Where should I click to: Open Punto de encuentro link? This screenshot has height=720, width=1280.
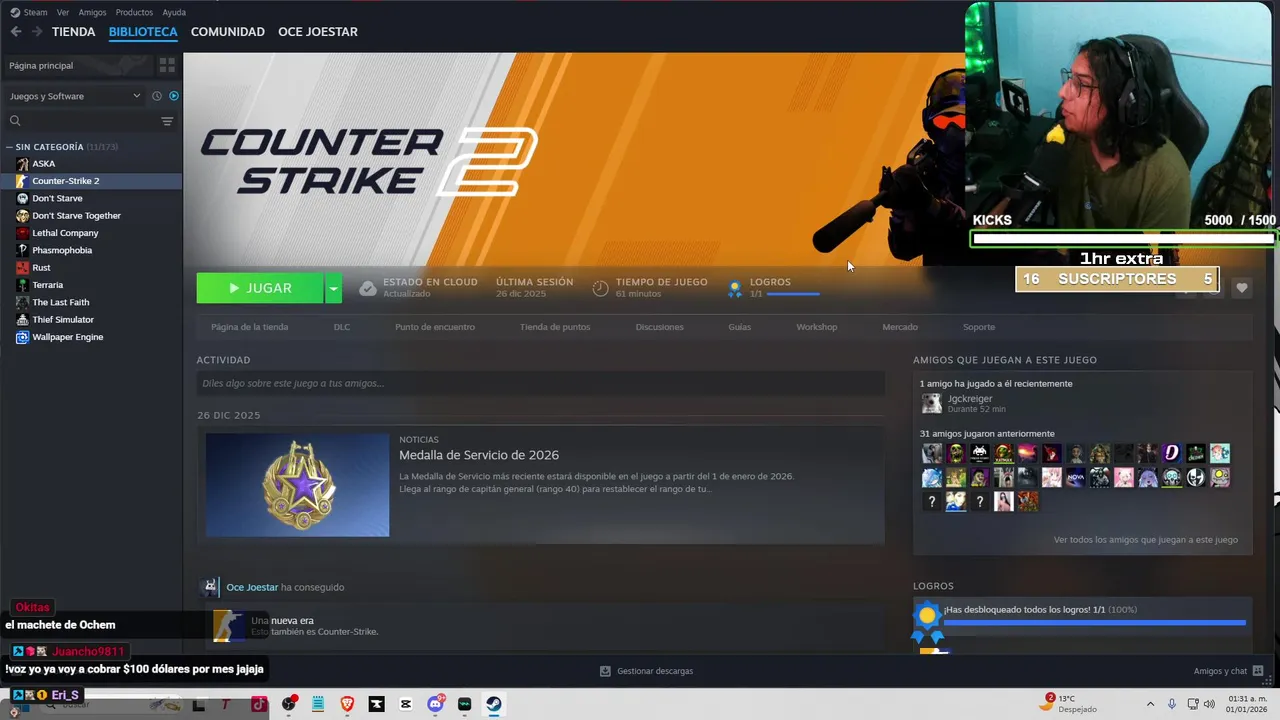tap(435, 327)
